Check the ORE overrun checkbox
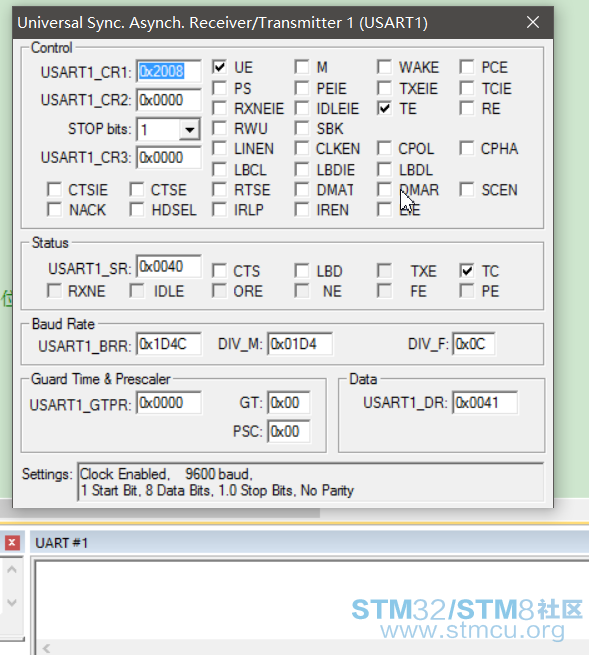Screen dimensions: 589x655 click(219, 291)
